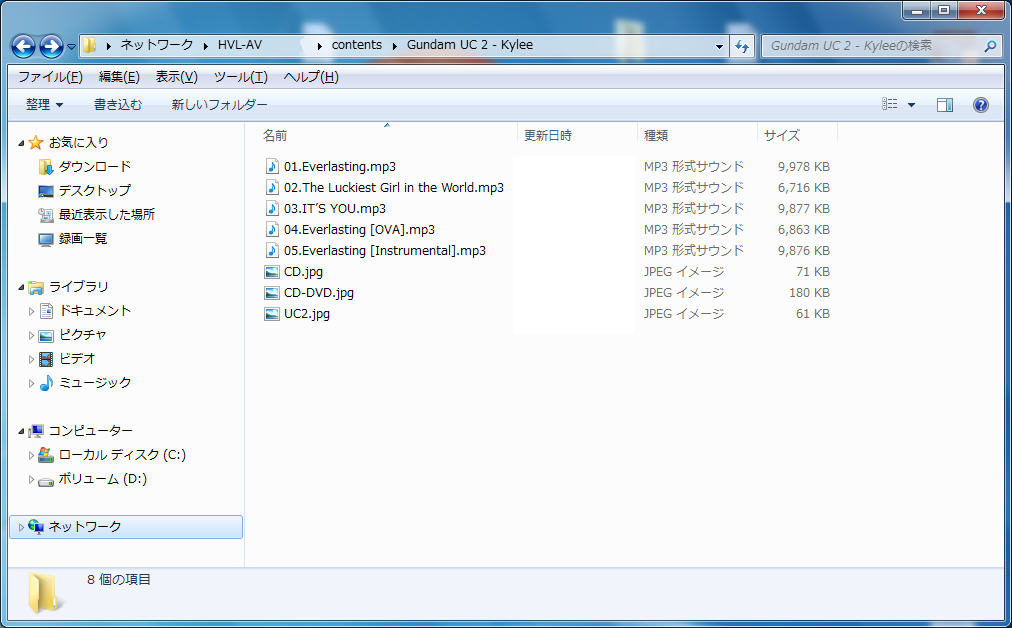
Task: Create folder with 新しいフォルダー button
Action: (x=219, y=105)
